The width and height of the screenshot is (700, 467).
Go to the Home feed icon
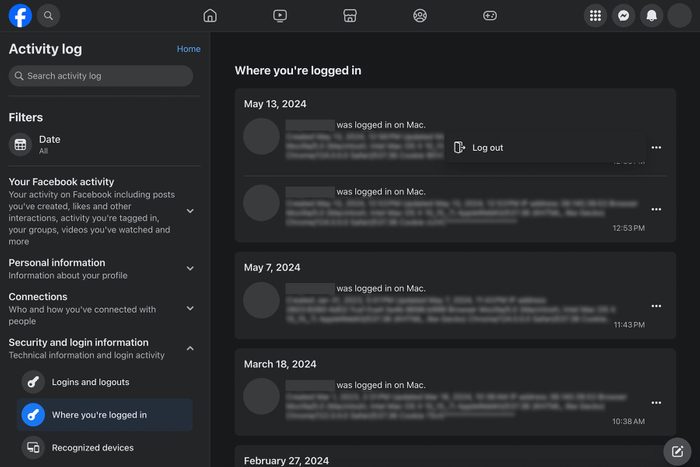coord(210,16)
